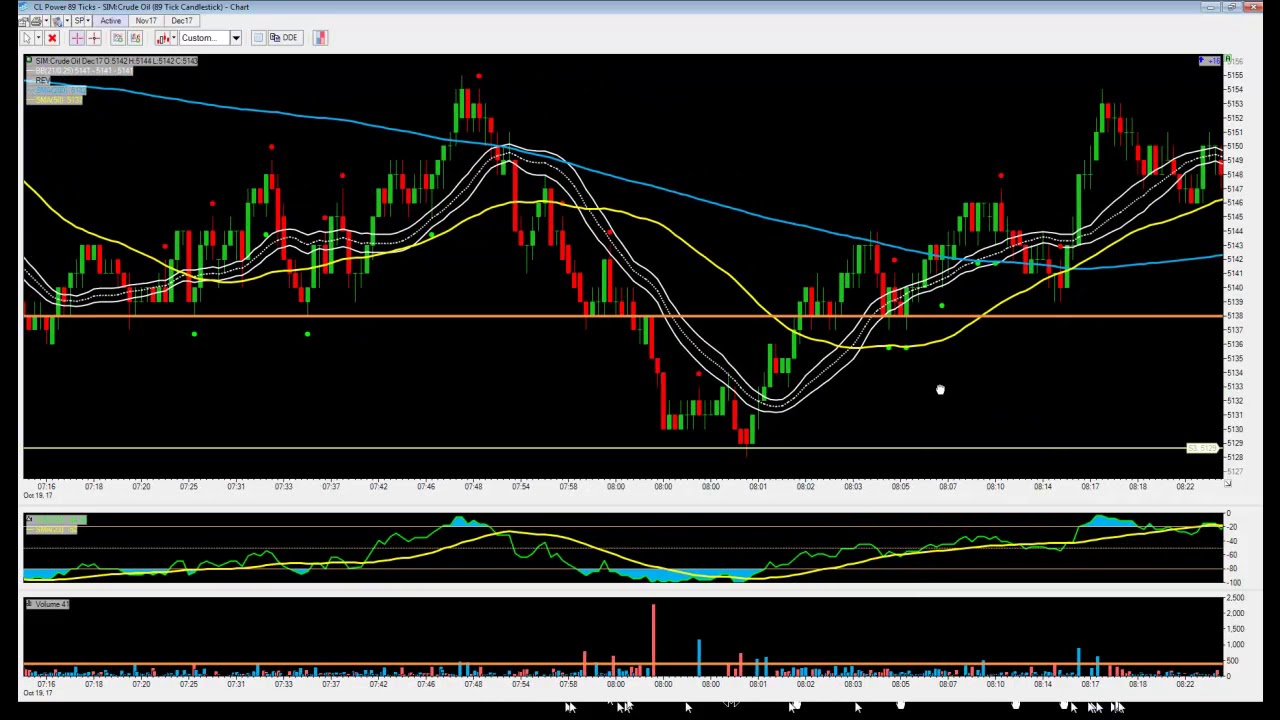The height and width of the screenshot is (720, 1280).
Task: Open the printer options dropdown
Action: click(46, 21)
